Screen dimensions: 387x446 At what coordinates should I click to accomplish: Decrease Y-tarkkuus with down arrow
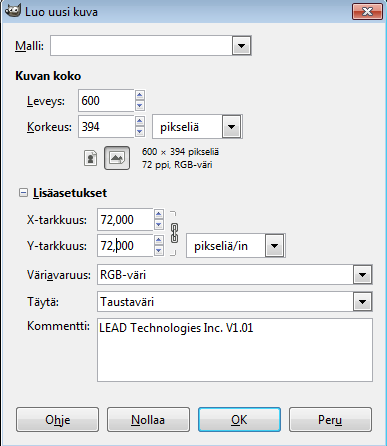point(159,251)
